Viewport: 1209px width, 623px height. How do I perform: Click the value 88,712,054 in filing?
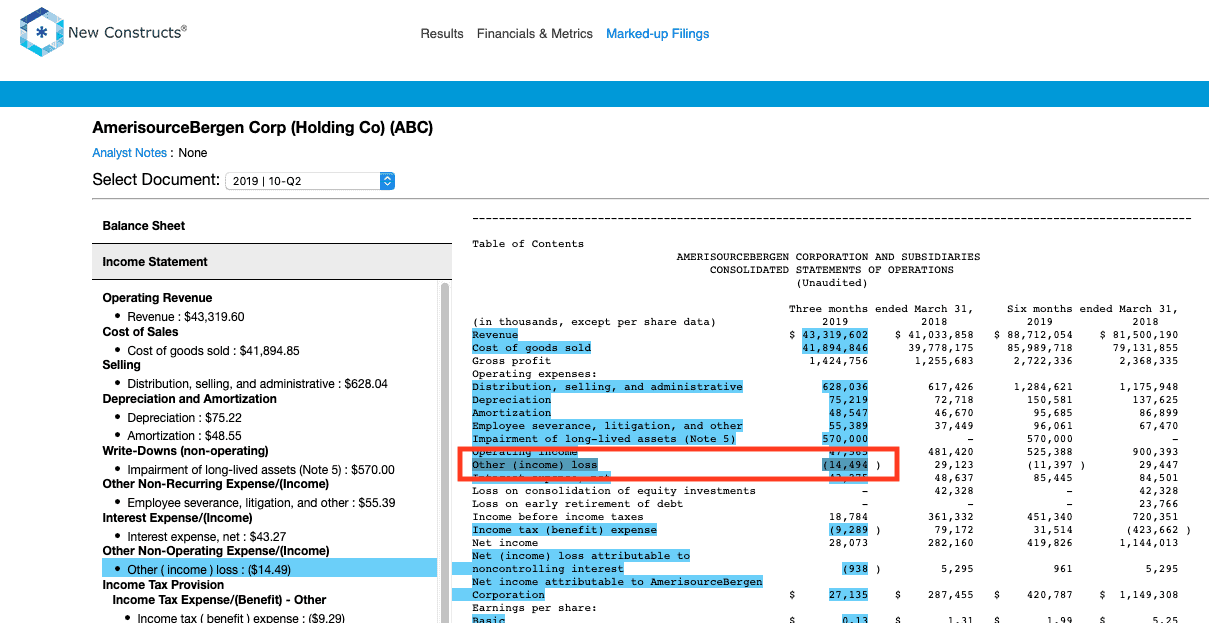pos(1039,335)
